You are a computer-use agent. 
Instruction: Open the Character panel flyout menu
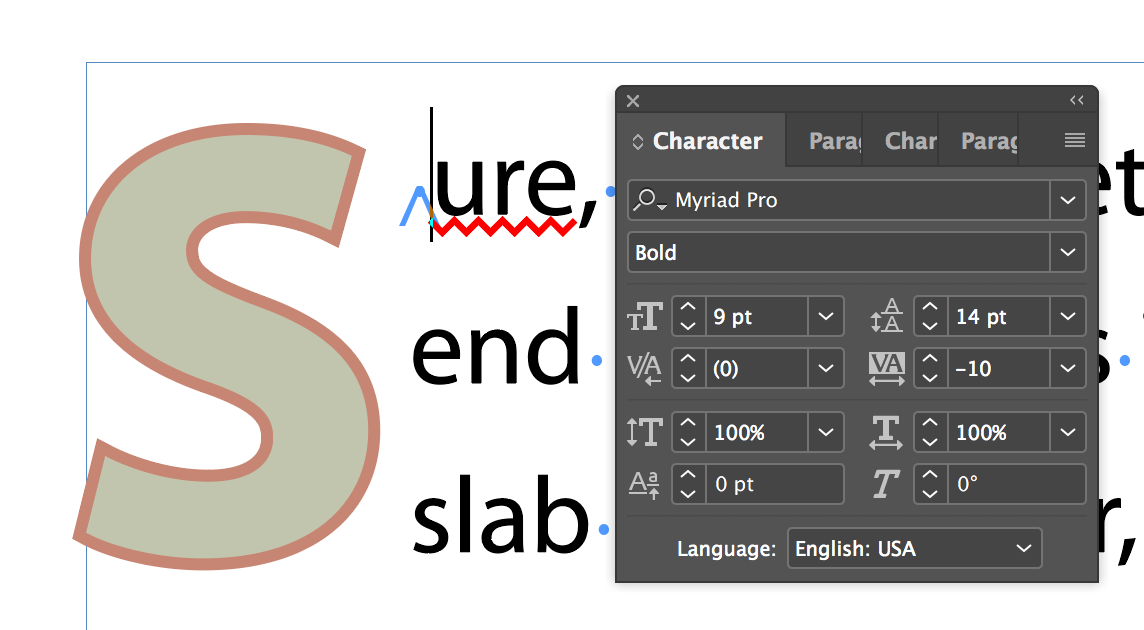click(x=1075, y=140)
